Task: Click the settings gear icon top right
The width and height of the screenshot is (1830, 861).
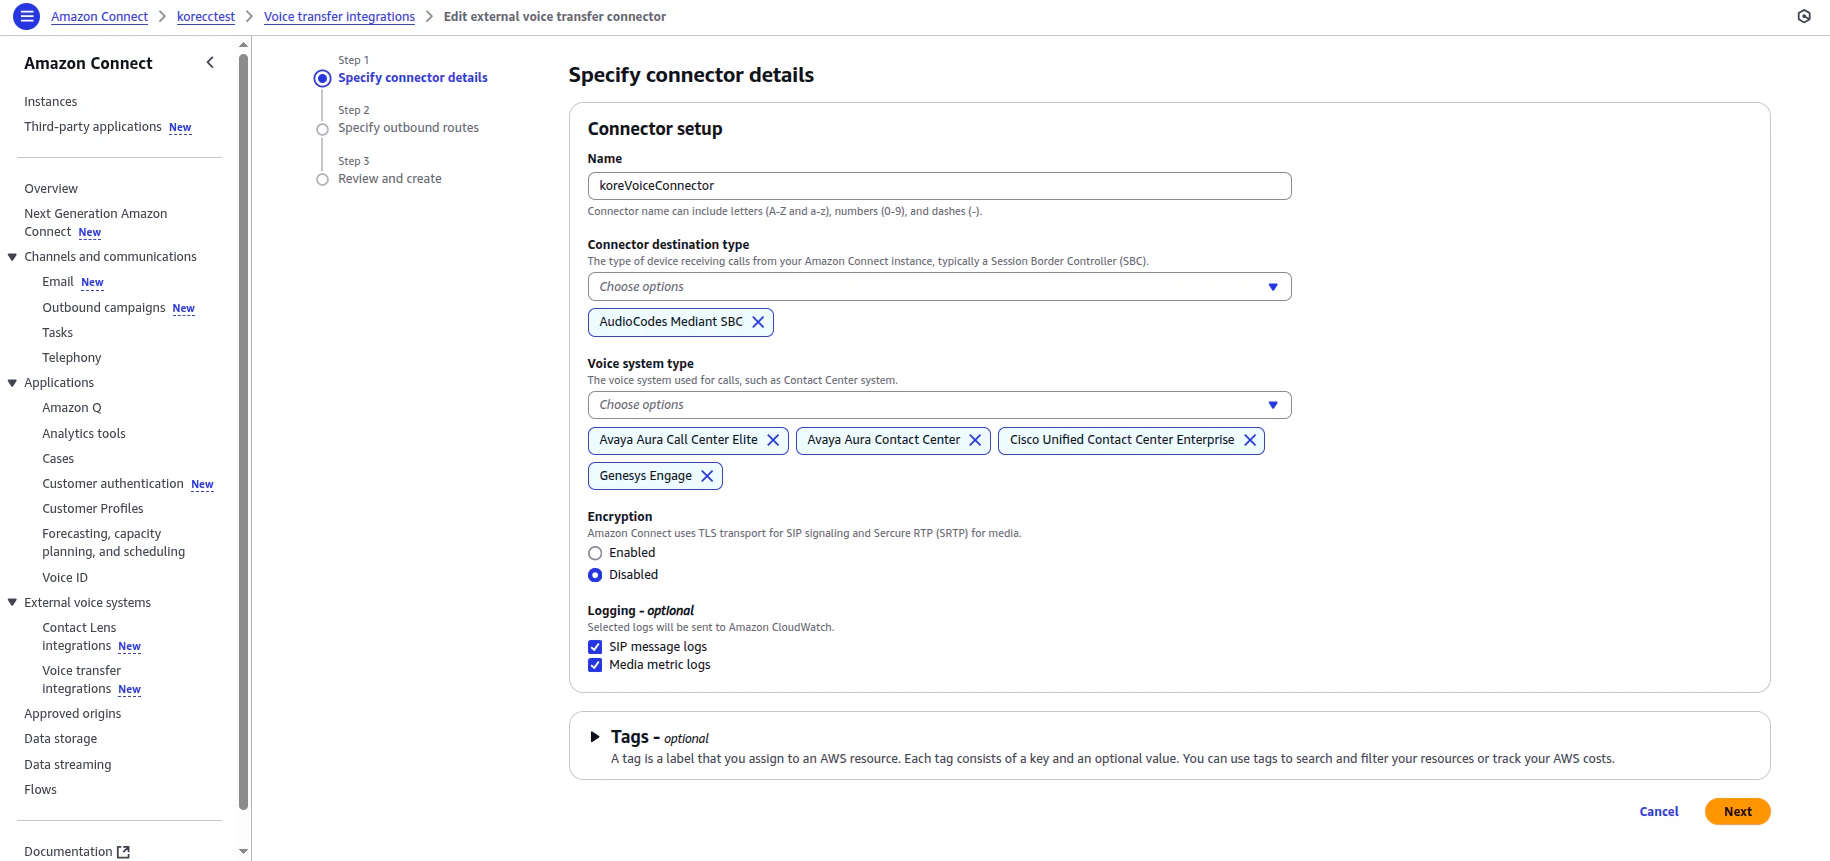Action: pos(1804,16)
